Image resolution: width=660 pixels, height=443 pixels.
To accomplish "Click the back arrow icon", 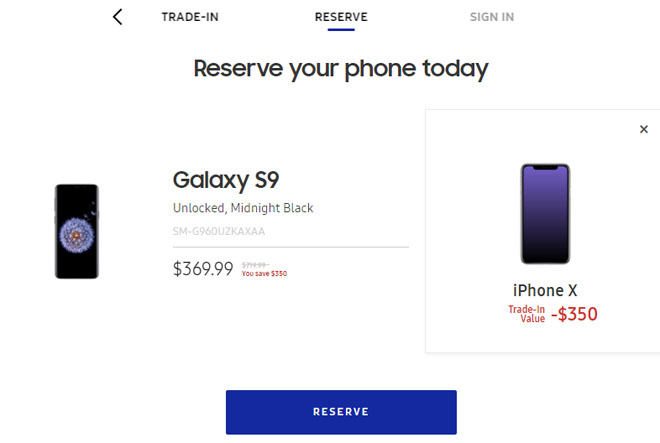I will [118, 17].
